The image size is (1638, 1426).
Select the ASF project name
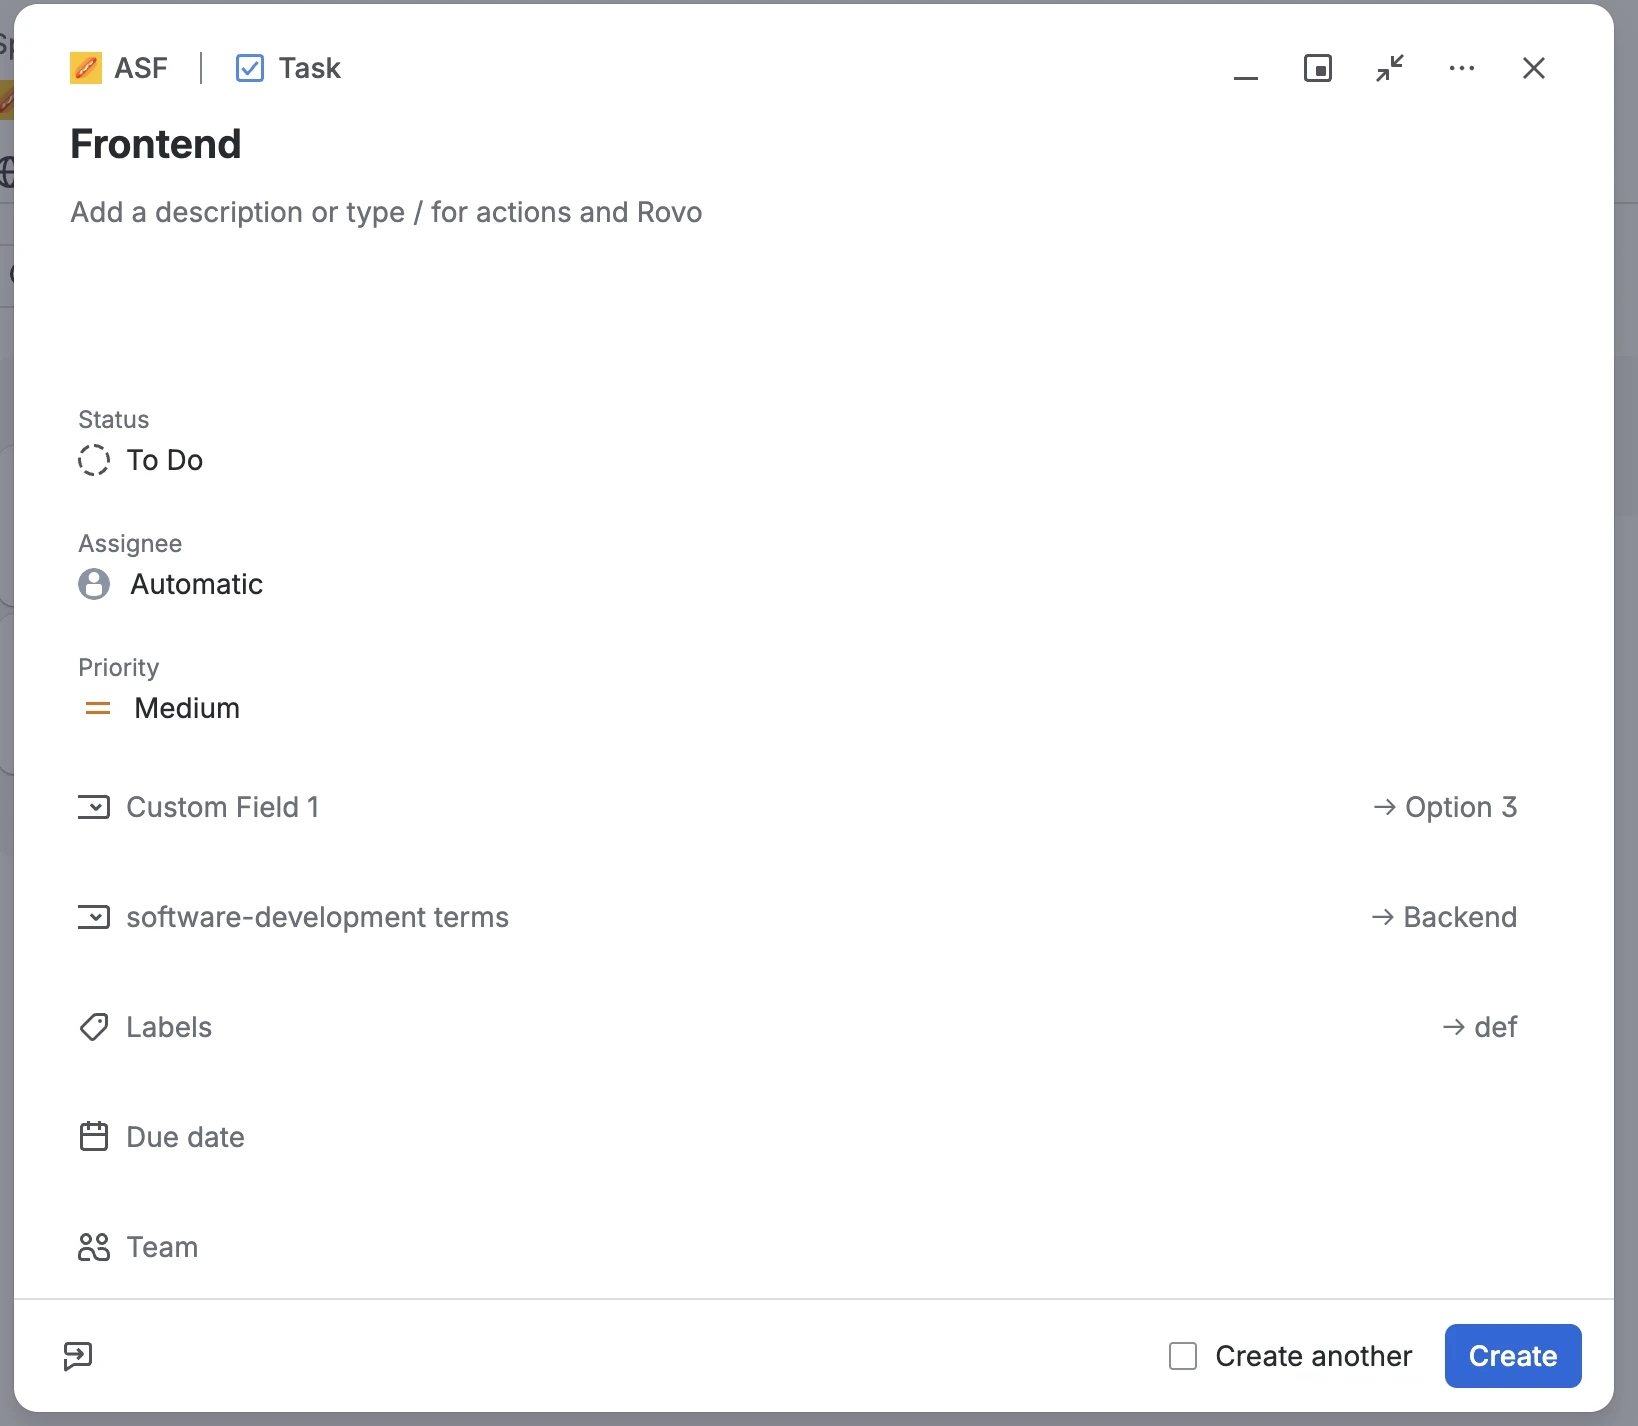pos(141,68)
